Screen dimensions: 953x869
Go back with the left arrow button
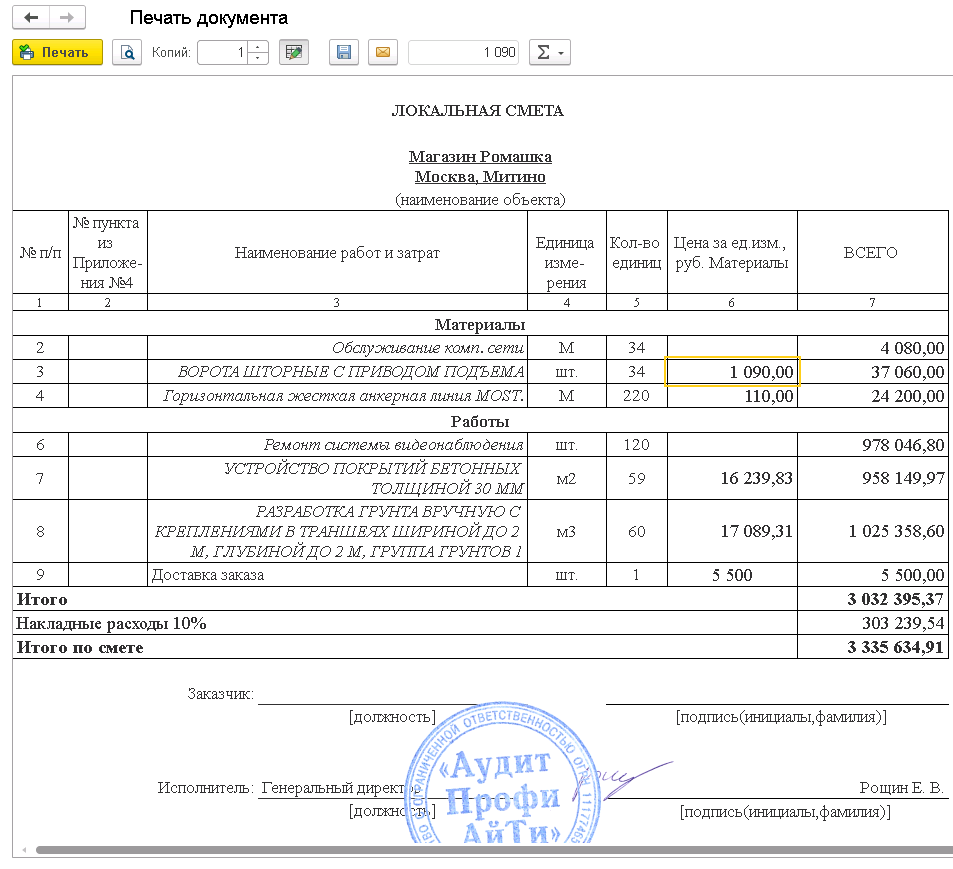[31, 18]
